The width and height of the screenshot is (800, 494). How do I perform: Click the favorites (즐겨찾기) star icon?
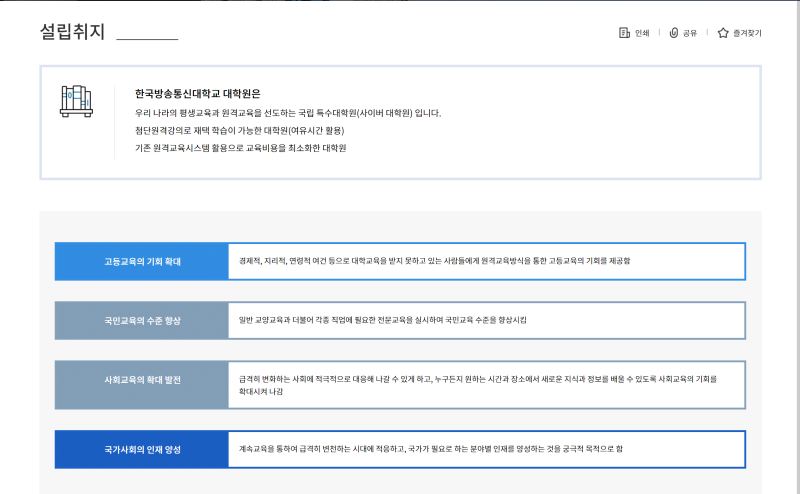point(723,33)
